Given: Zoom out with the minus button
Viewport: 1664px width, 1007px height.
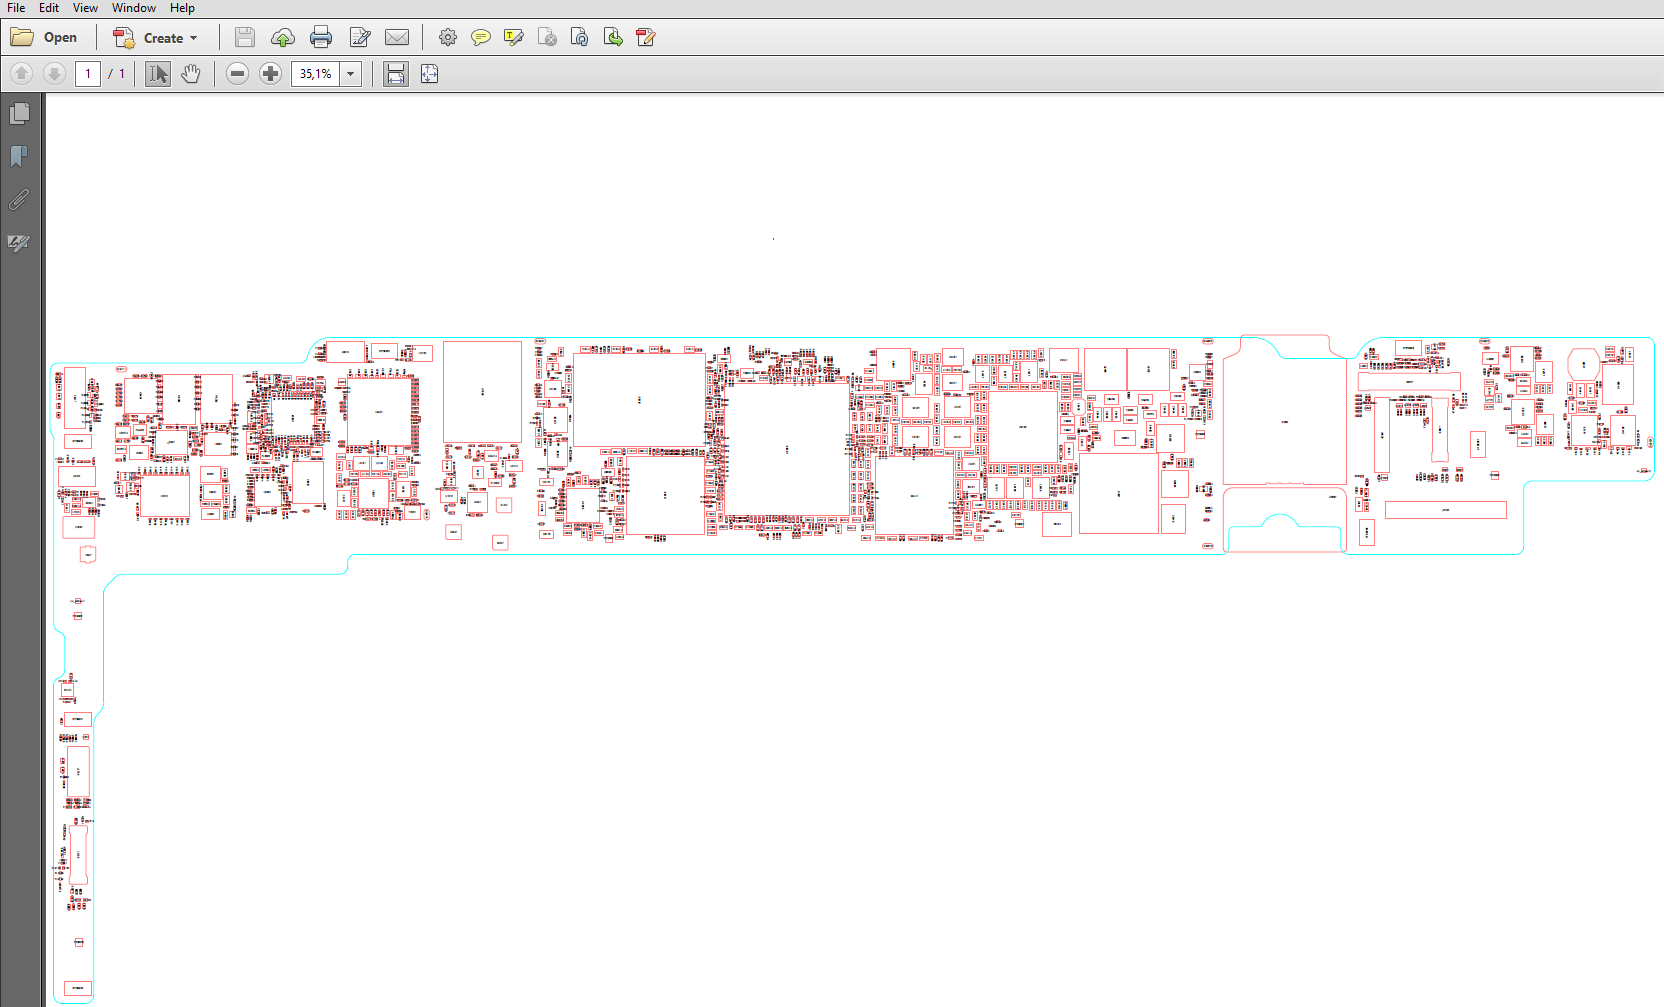Looking at the screenshot, I should pyautogui.click(x=237, y=74).
